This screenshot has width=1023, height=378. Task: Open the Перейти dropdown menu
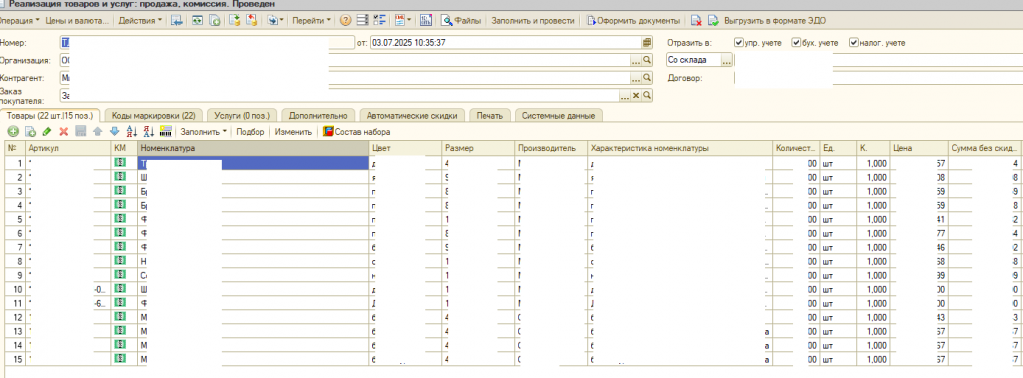(311, 20)
